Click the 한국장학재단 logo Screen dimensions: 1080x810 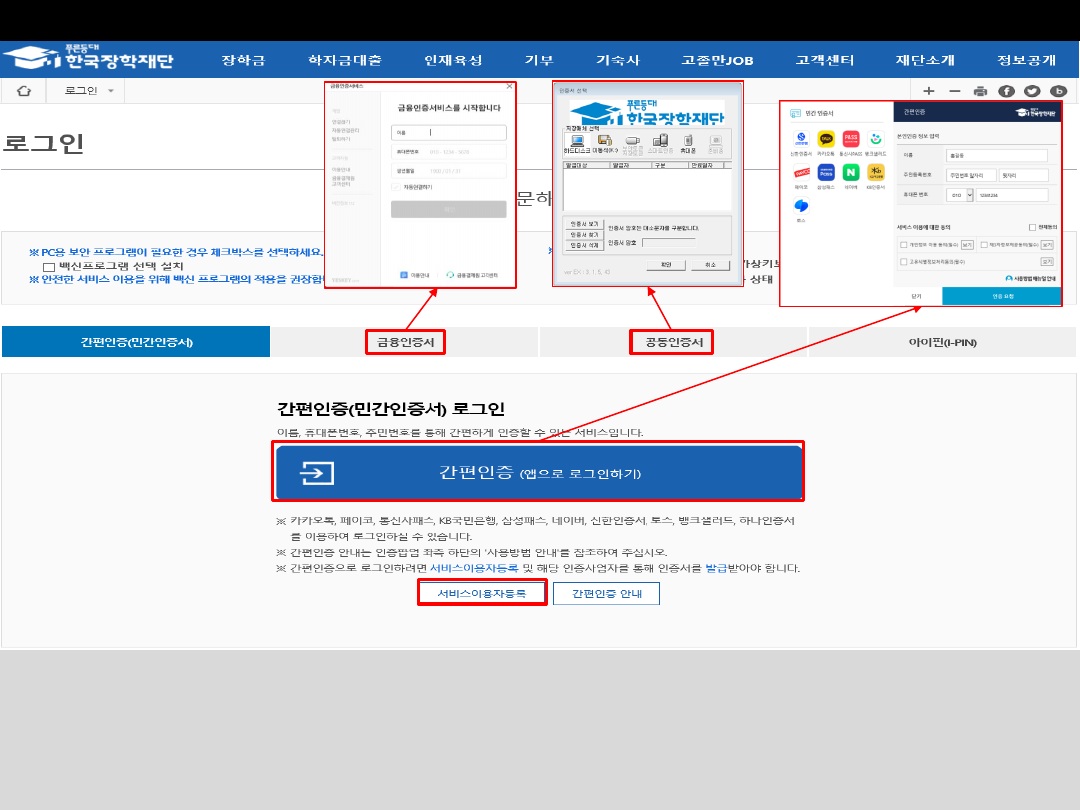tap(88, 58)
